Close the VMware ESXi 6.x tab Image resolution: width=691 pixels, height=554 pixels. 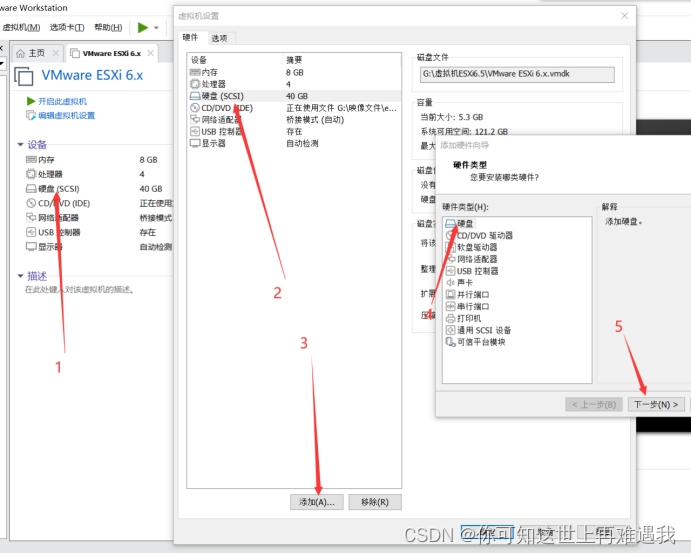pos(151,53)
